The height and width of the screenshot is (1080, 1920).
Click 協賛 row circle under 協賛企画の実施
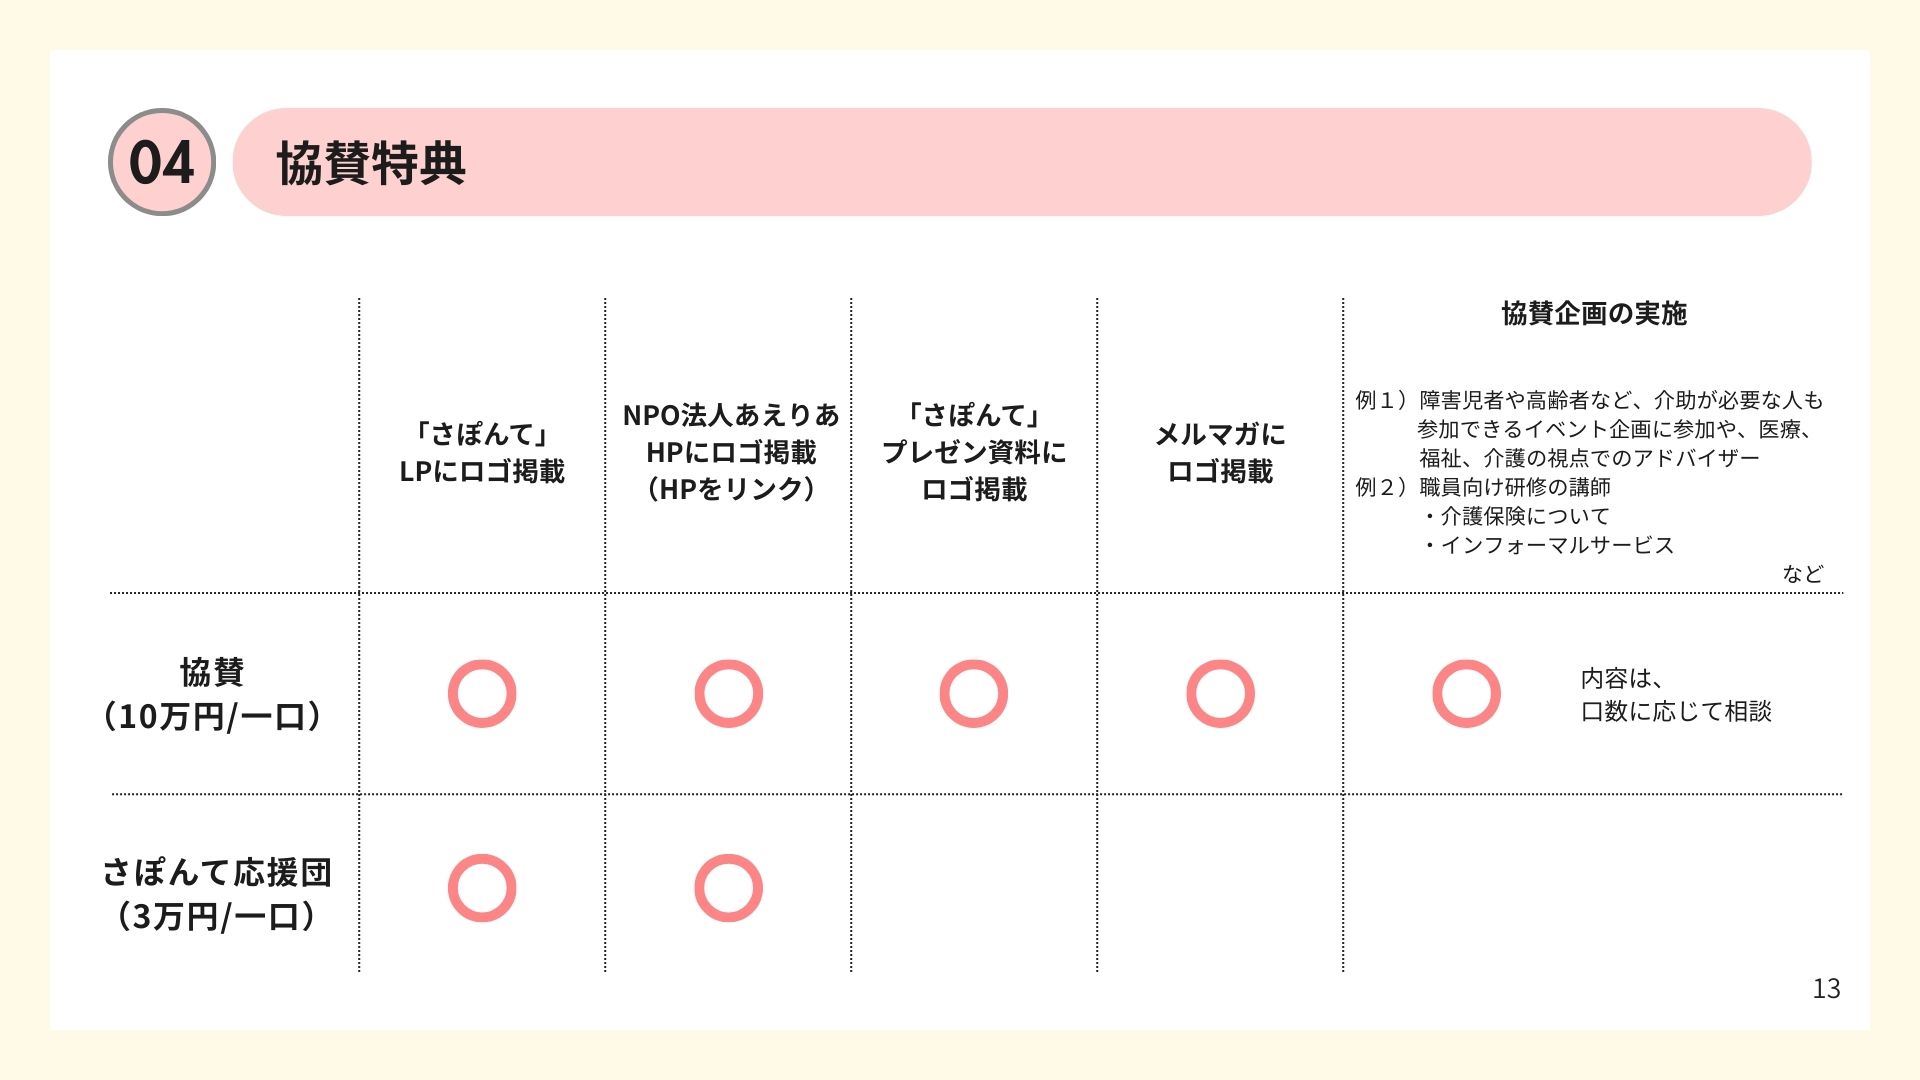coord(1466,694)
